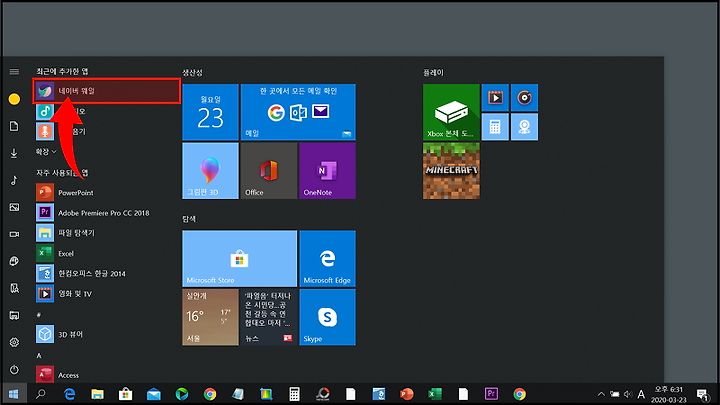
Task: Open the Microsoft Edge tile
Action: pos(327,259)
